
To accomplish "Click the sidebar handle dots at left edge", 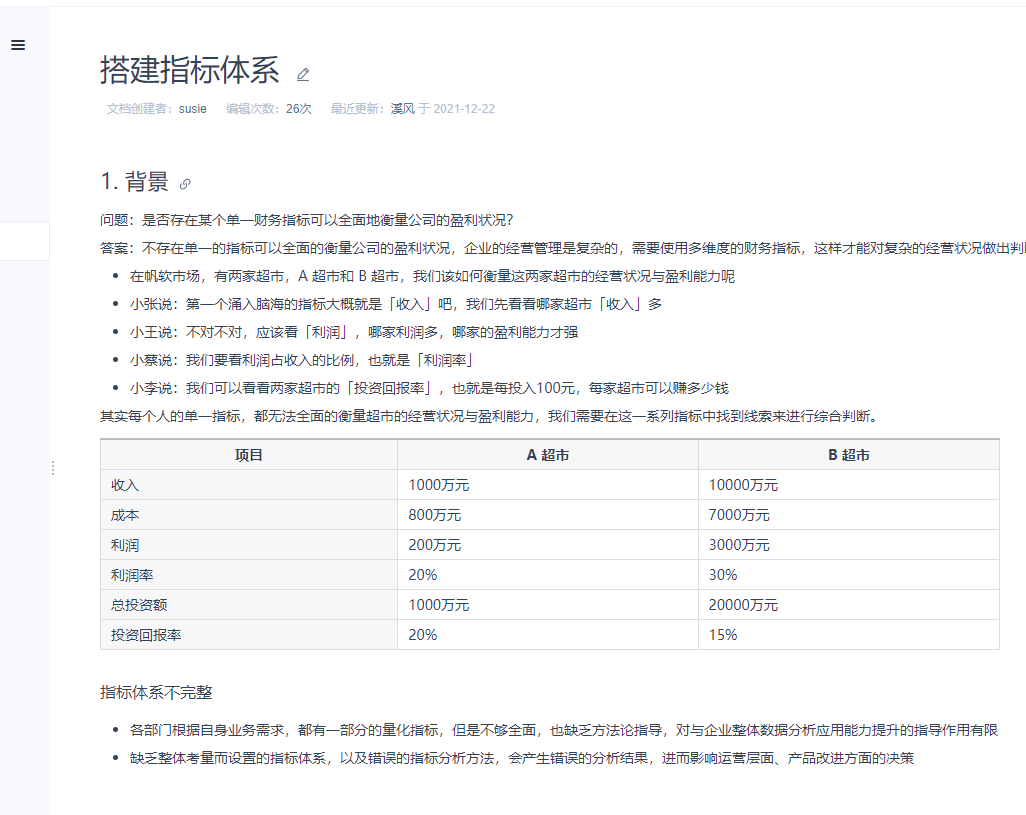I will (x=53, y=468).
